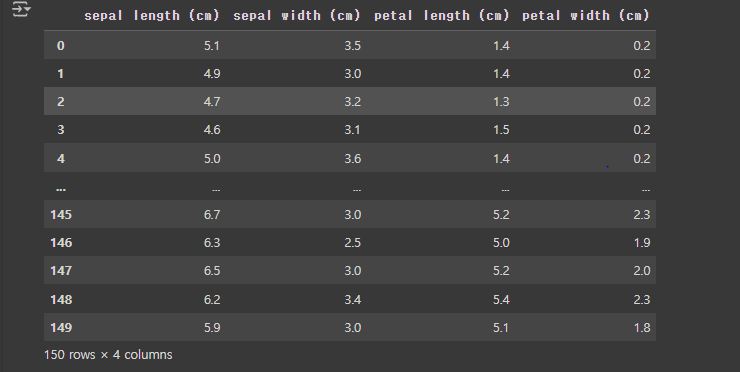Select row index 0
Viewport: 740px width, 372px height.
(61, 46)
